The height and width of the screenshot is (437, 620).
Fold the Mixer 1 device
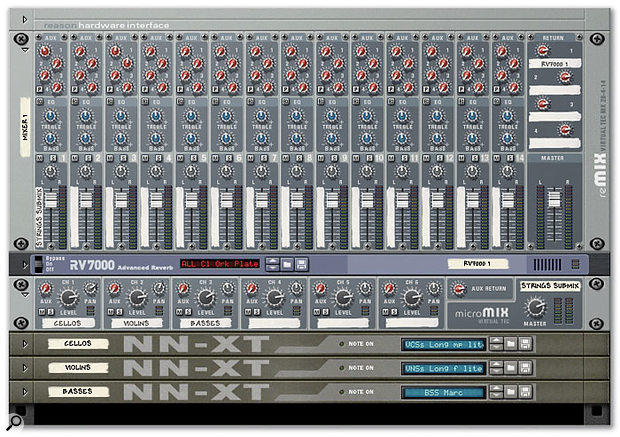pos(25,50)
